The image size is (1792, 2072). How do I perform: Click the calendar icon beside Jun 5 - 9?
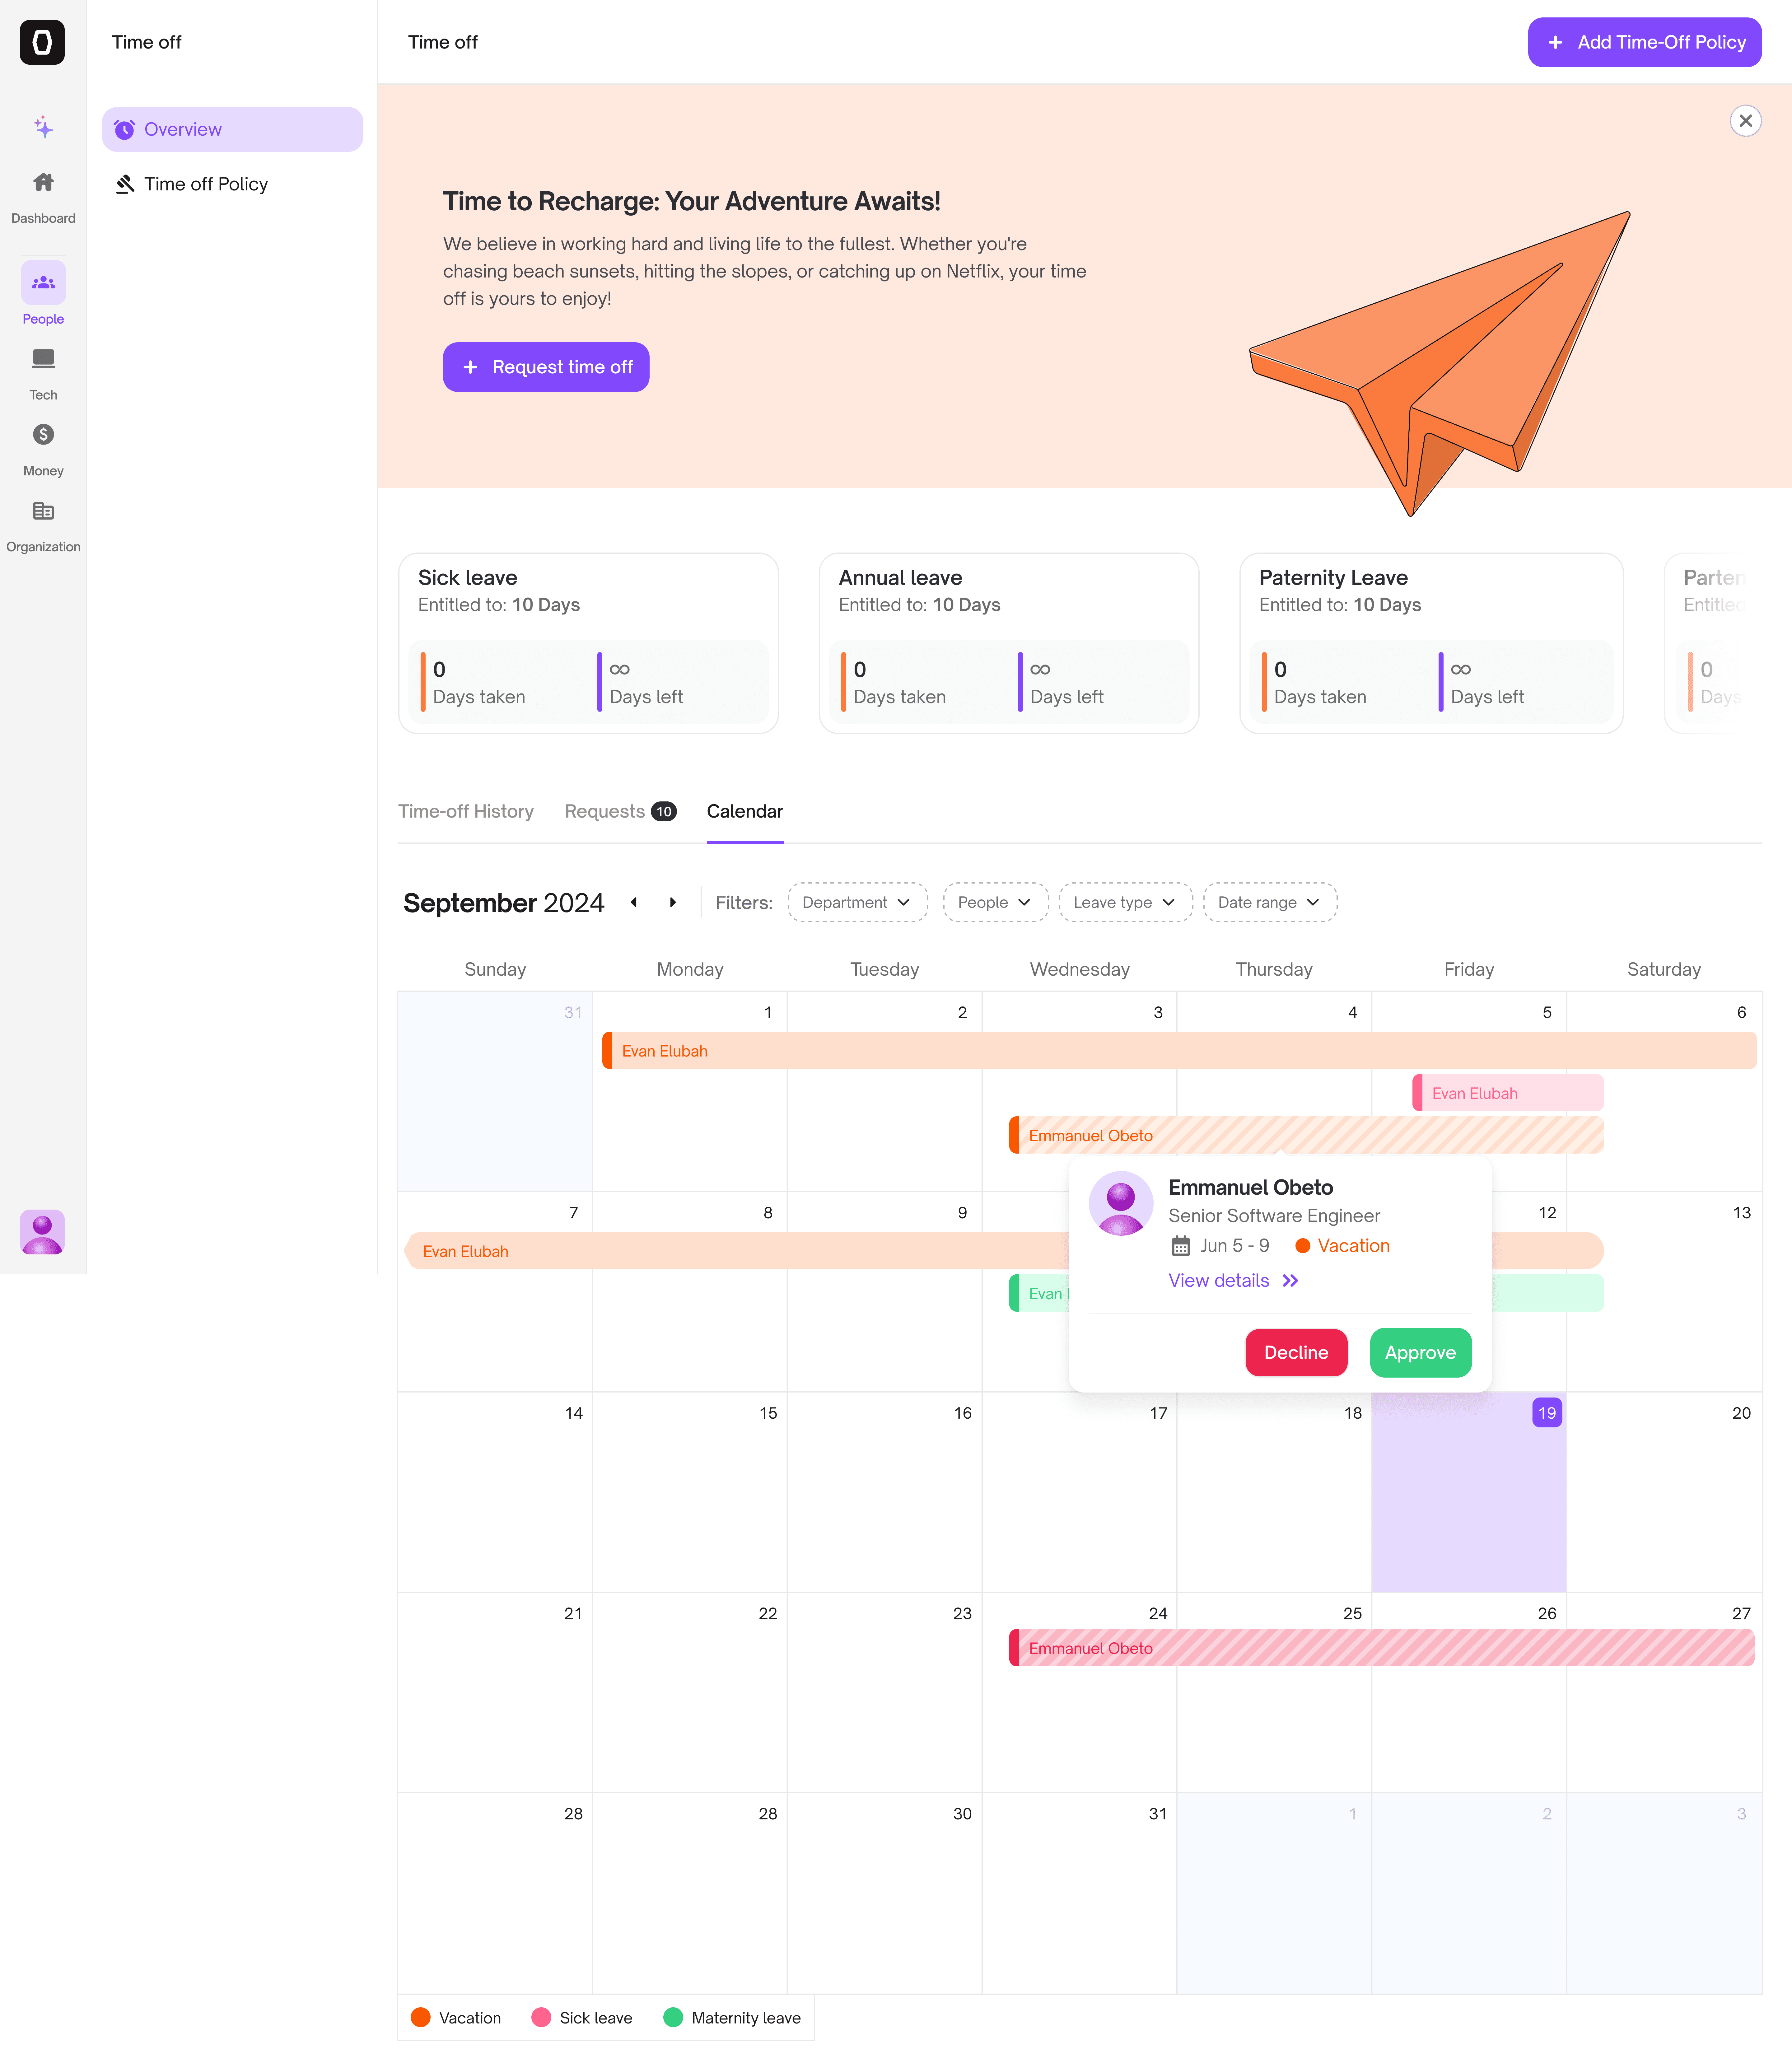[x=1181, y=1246]
